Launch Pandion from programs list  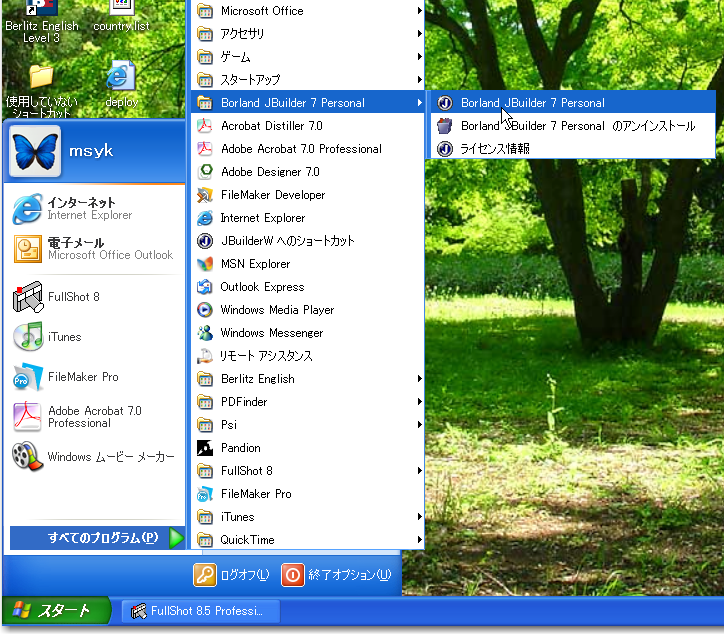pyautogui.click(x=240, y=448)
